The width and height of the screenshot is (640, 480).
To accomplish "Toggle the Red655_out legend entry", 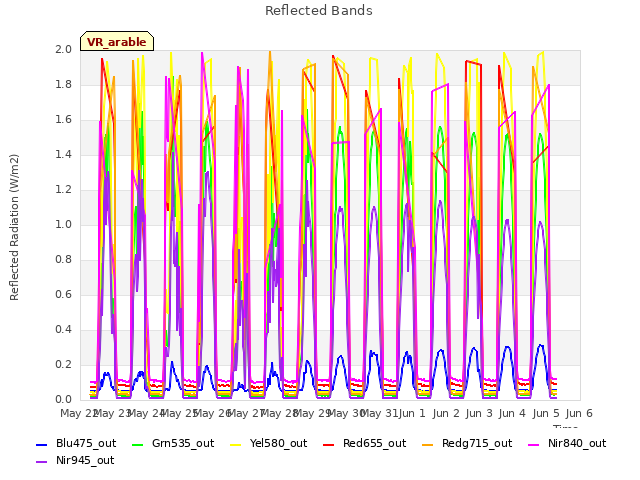I will 364,443.
